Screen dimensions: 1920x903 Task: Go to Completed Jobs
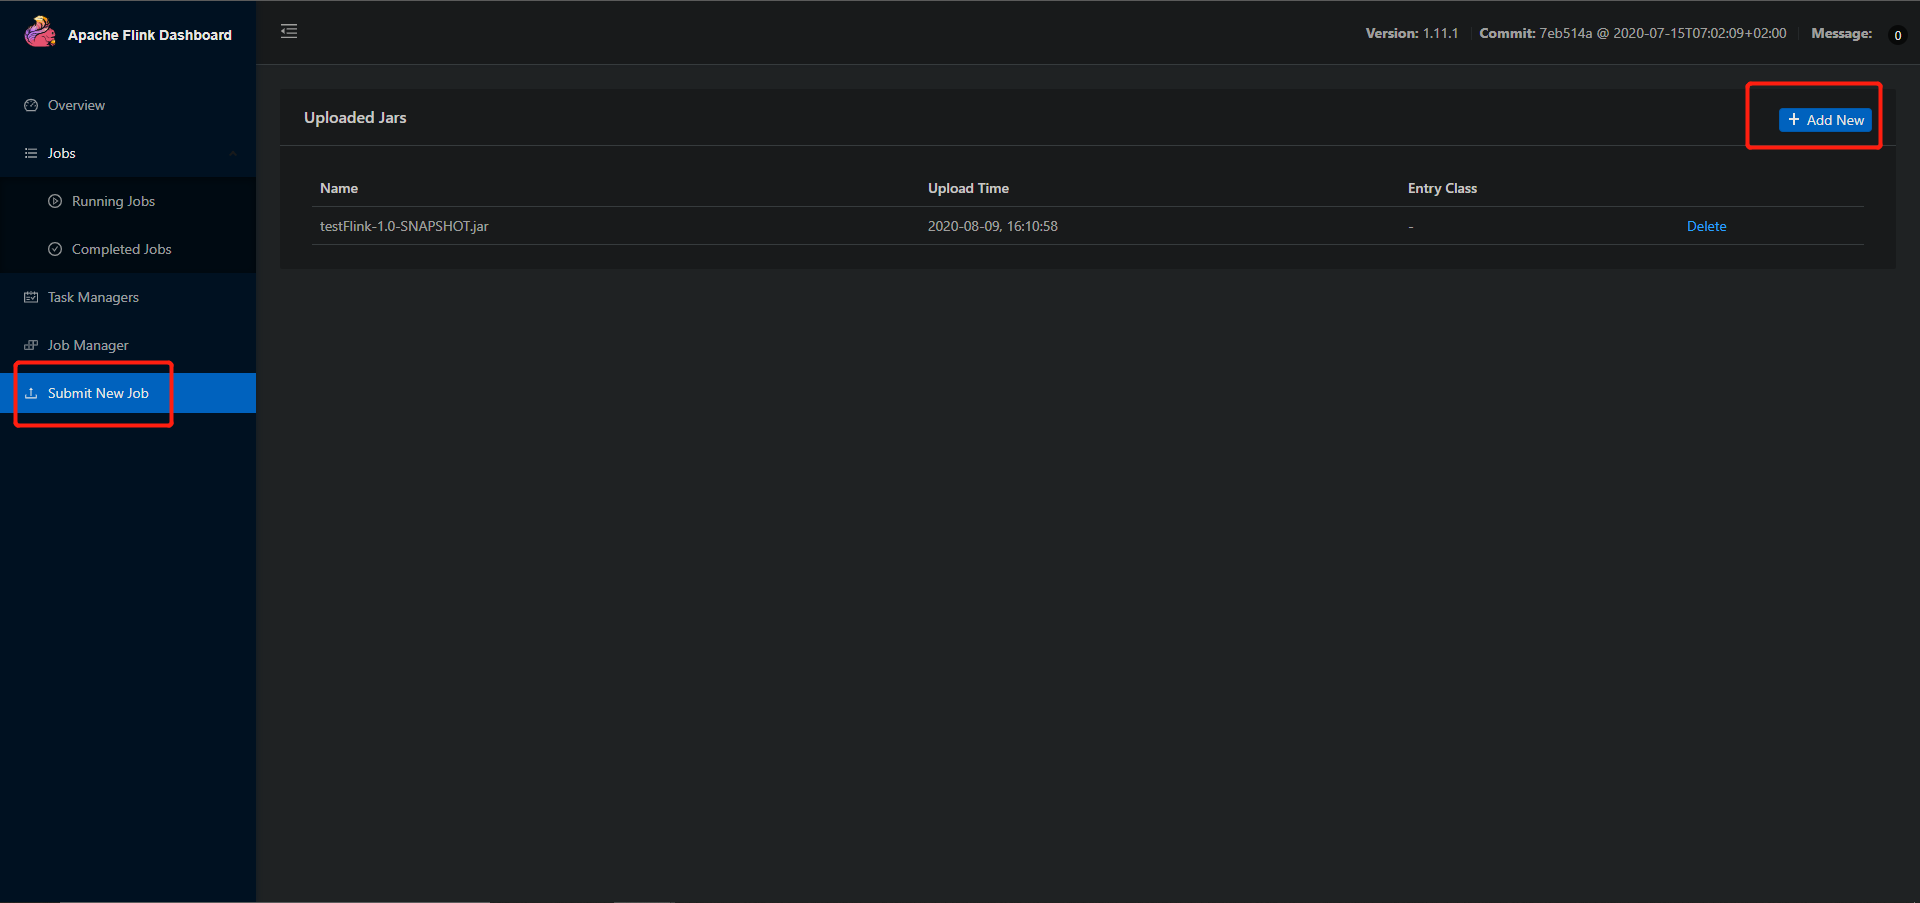(x=128, y=249)
